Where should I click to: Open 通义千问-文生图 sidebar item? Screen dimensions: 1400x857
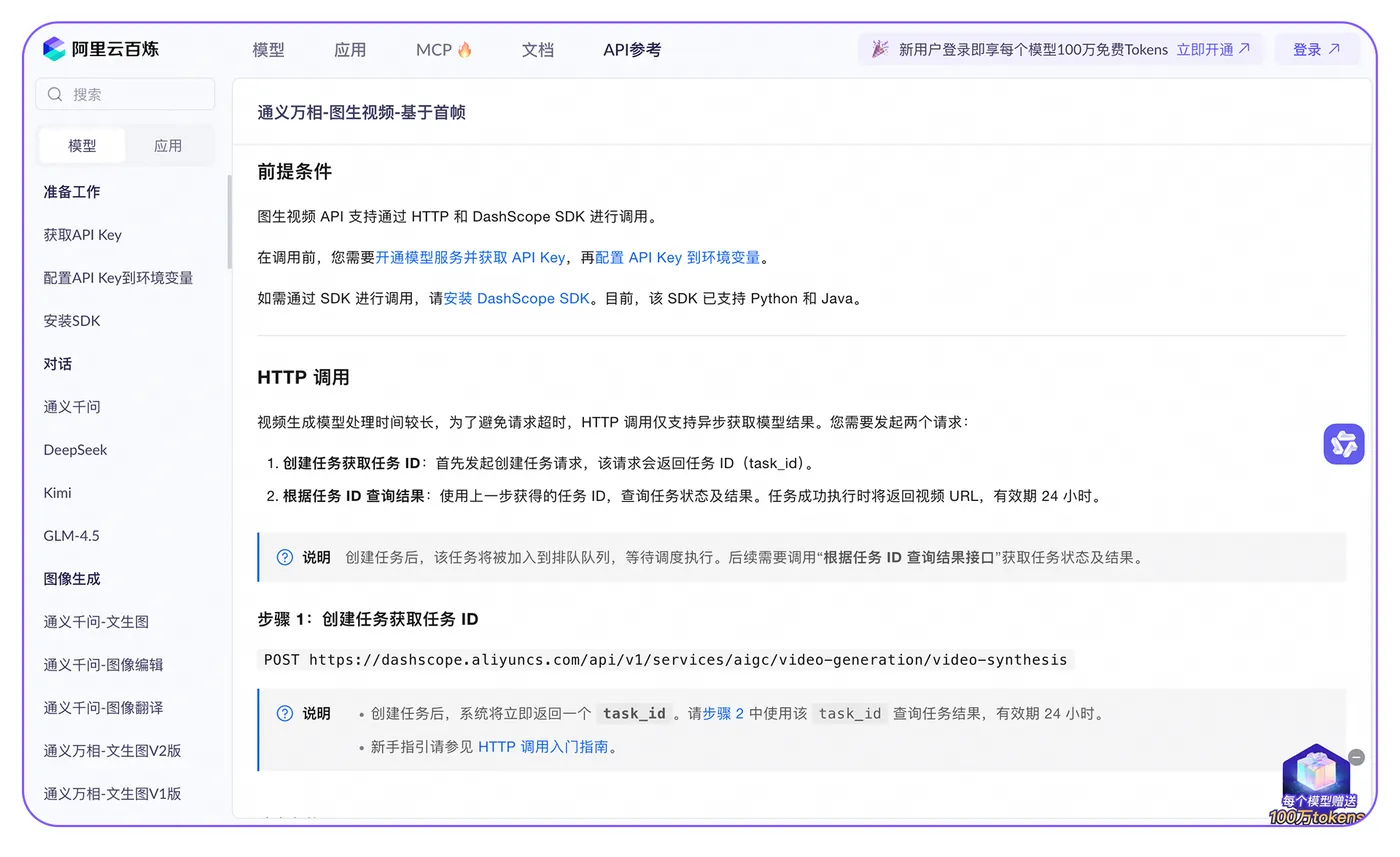point(96,622)
